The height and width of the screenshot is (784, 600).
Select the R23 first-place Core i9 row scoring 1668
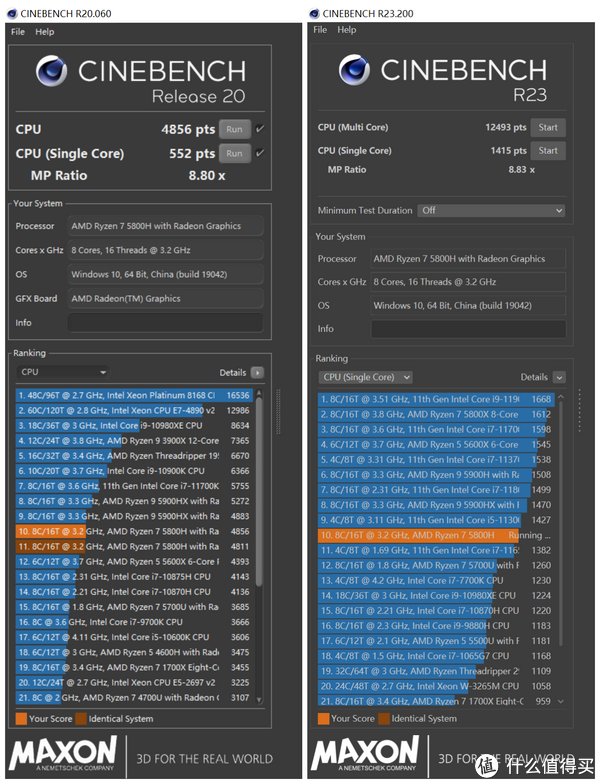coord(436,399)
